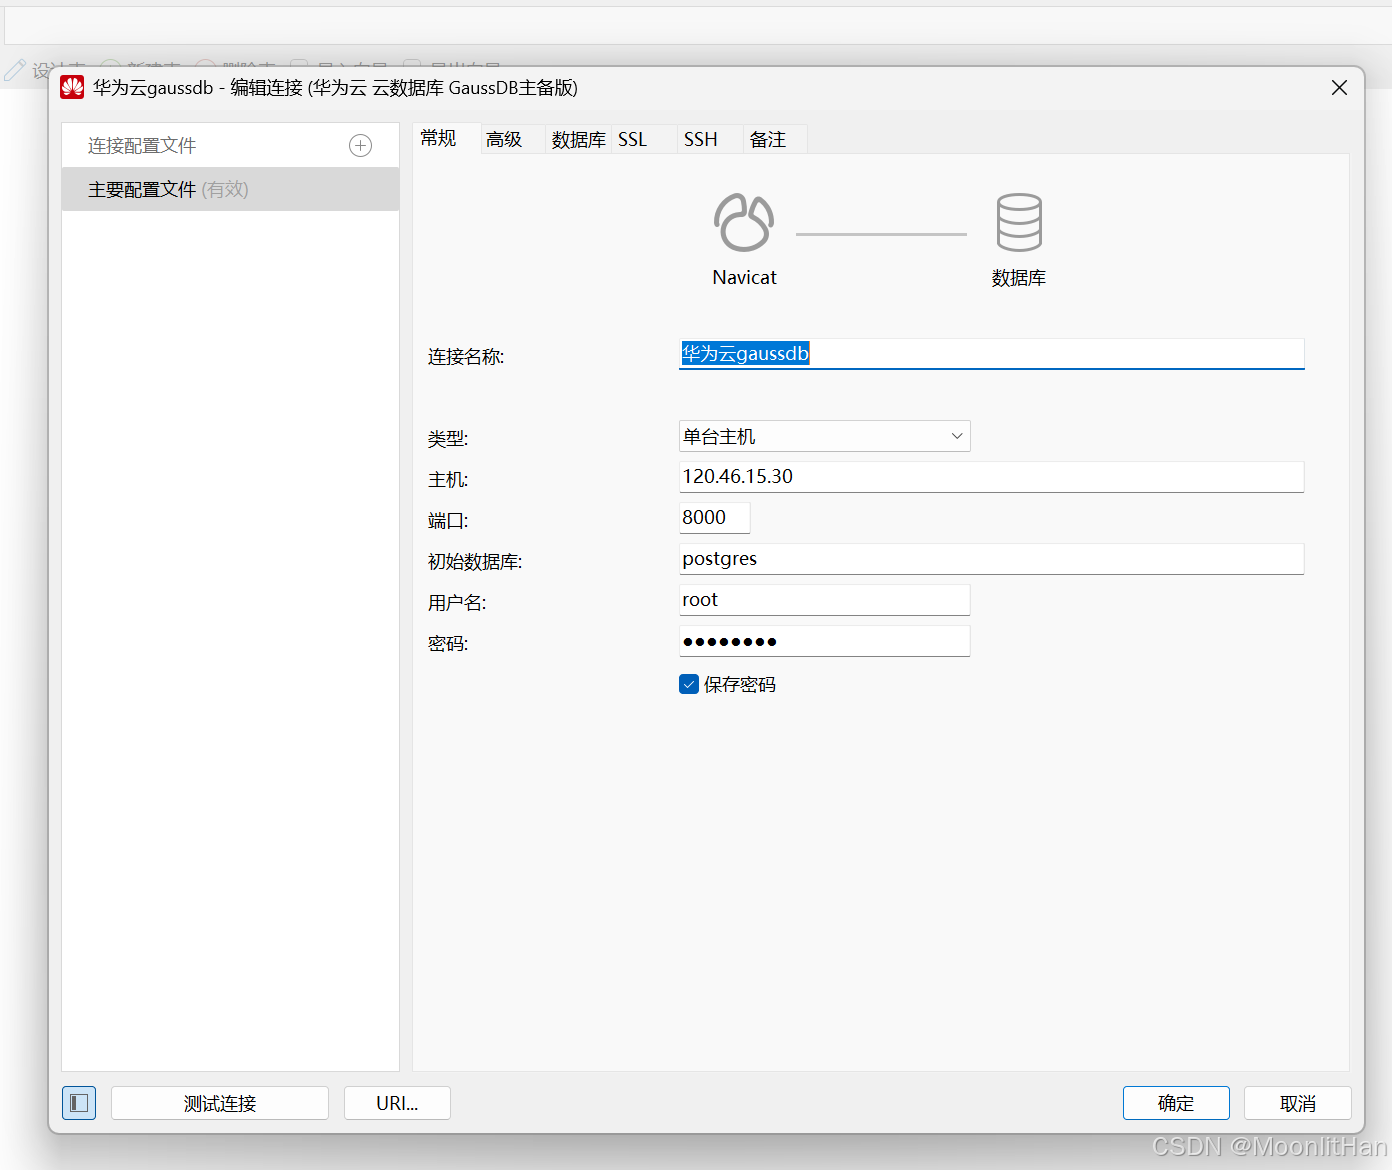Click the database icon labeled 数据库
Viewport: 1392px width, 1170px height.
pyautogui.click(x=1018, y=222)
